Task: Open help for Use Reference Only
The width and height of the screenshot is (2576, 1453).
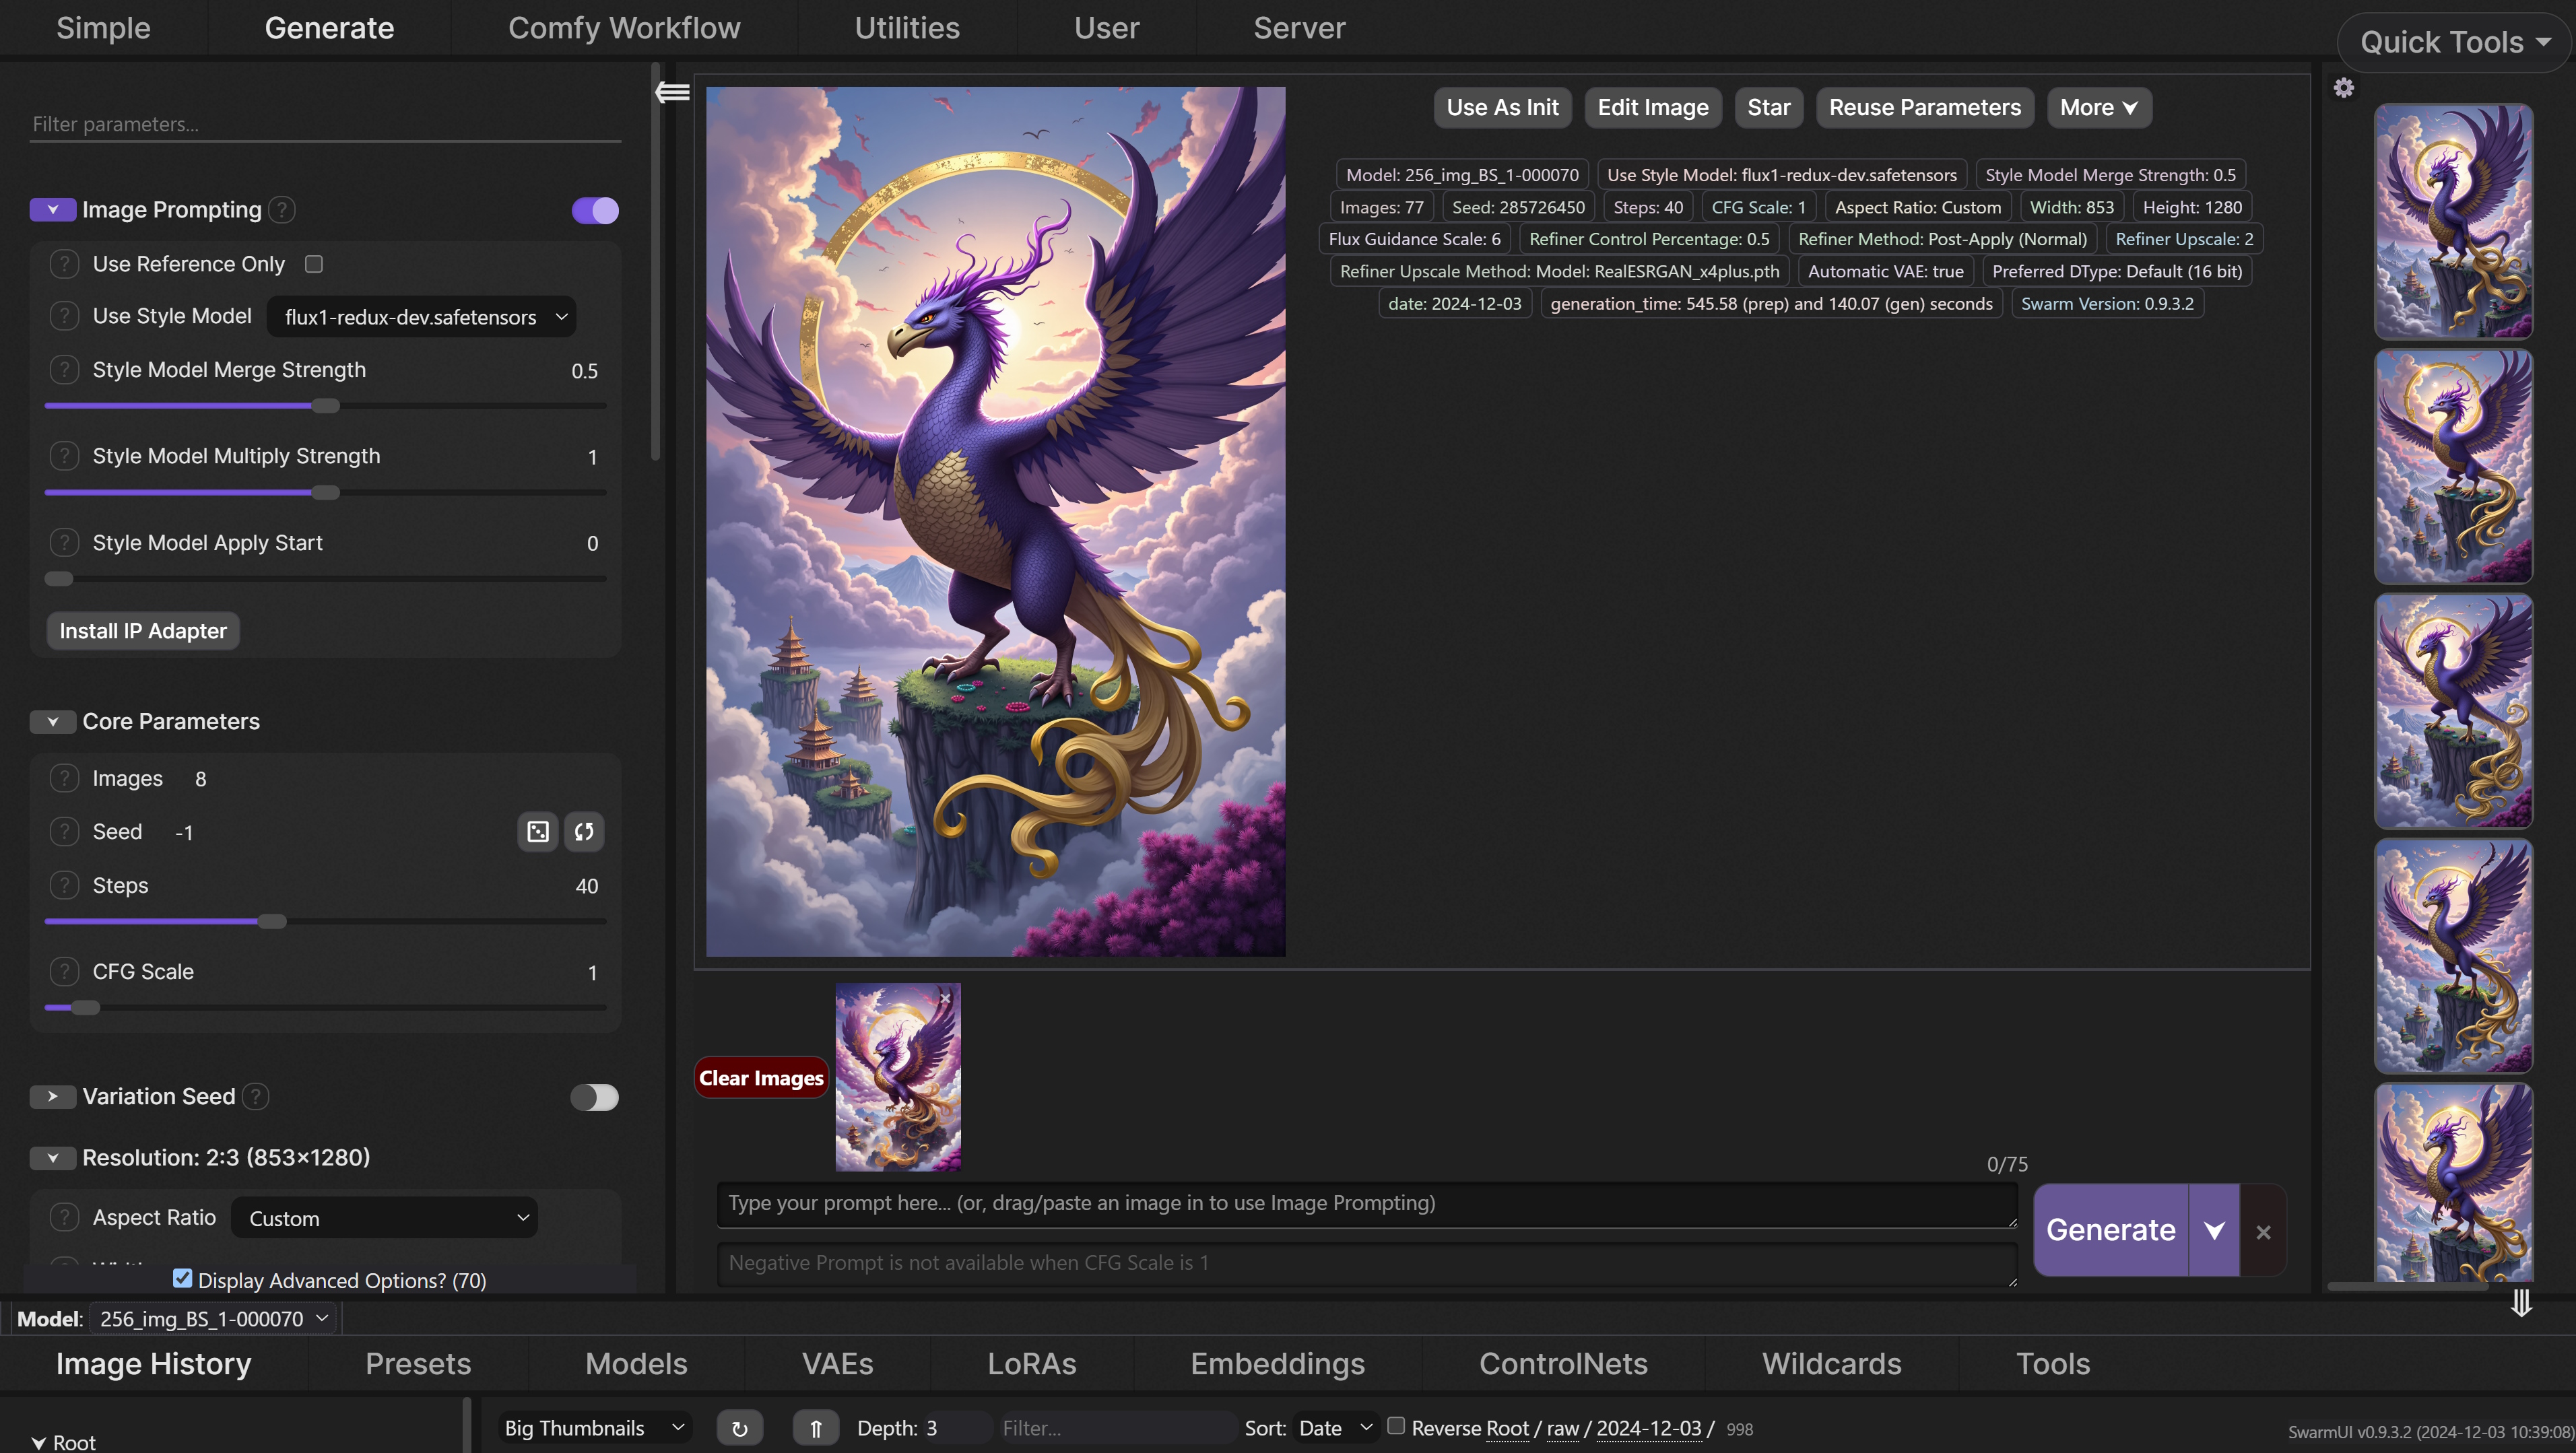Action: 65,264
